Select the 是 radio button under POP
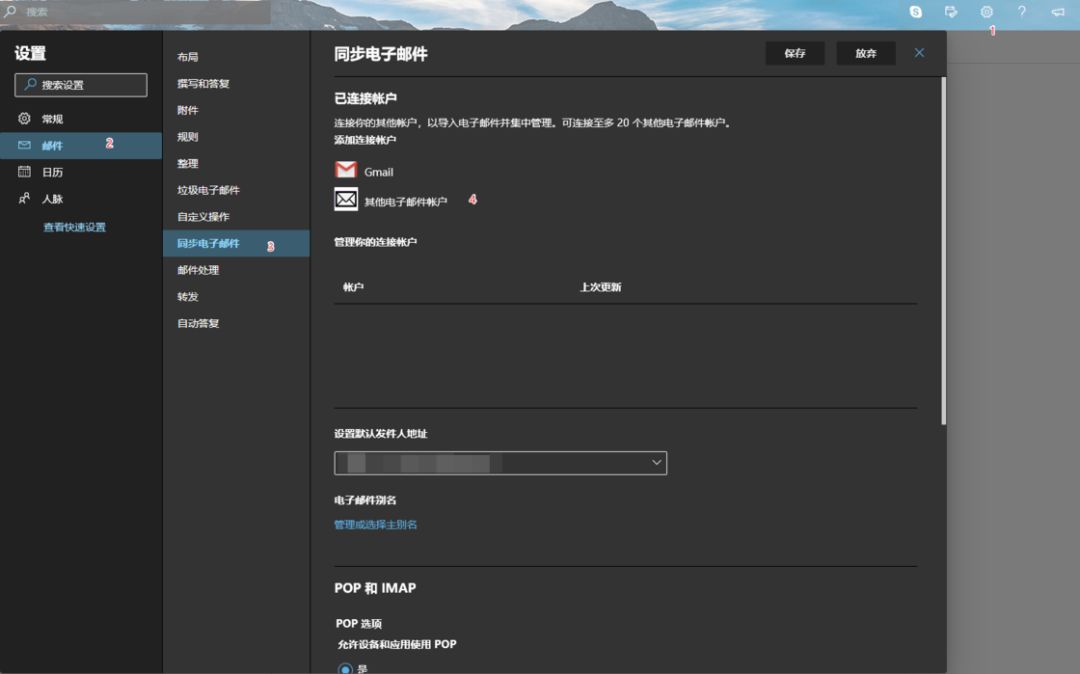This screenshot has height=674, width=1080. tap(345, 668)
